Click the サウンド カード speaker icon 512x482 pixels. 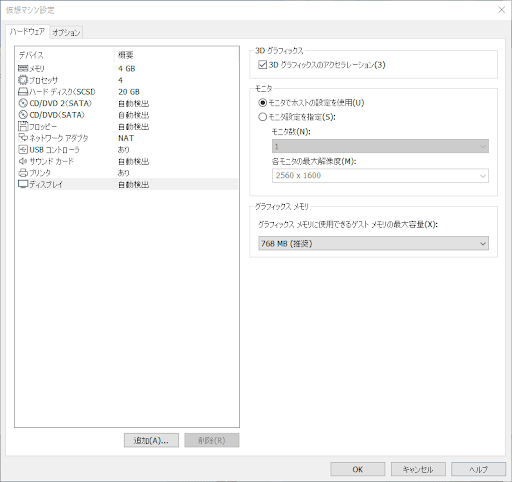pyautogui.click(x=23, y=161)
